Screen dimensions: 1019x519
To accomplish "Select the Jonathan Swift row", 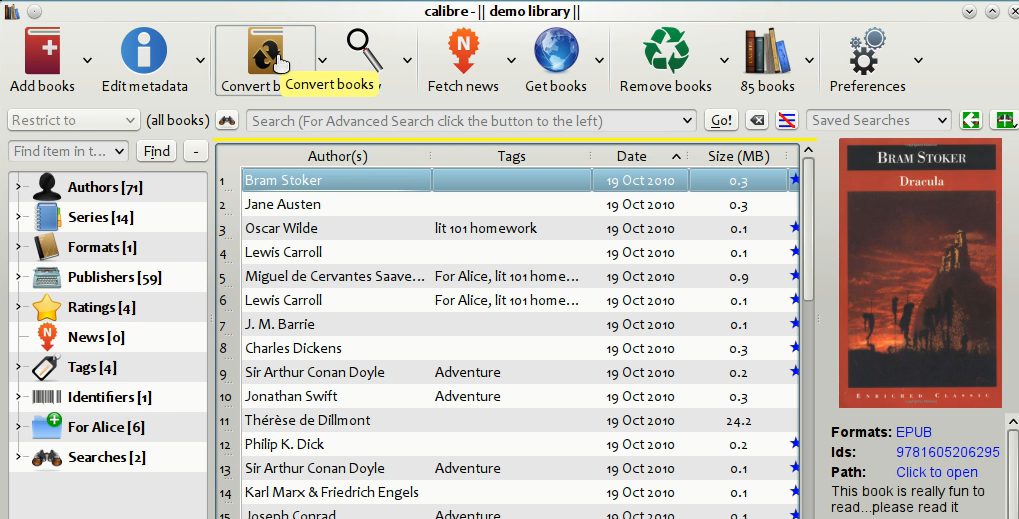I will coord(520,396).
